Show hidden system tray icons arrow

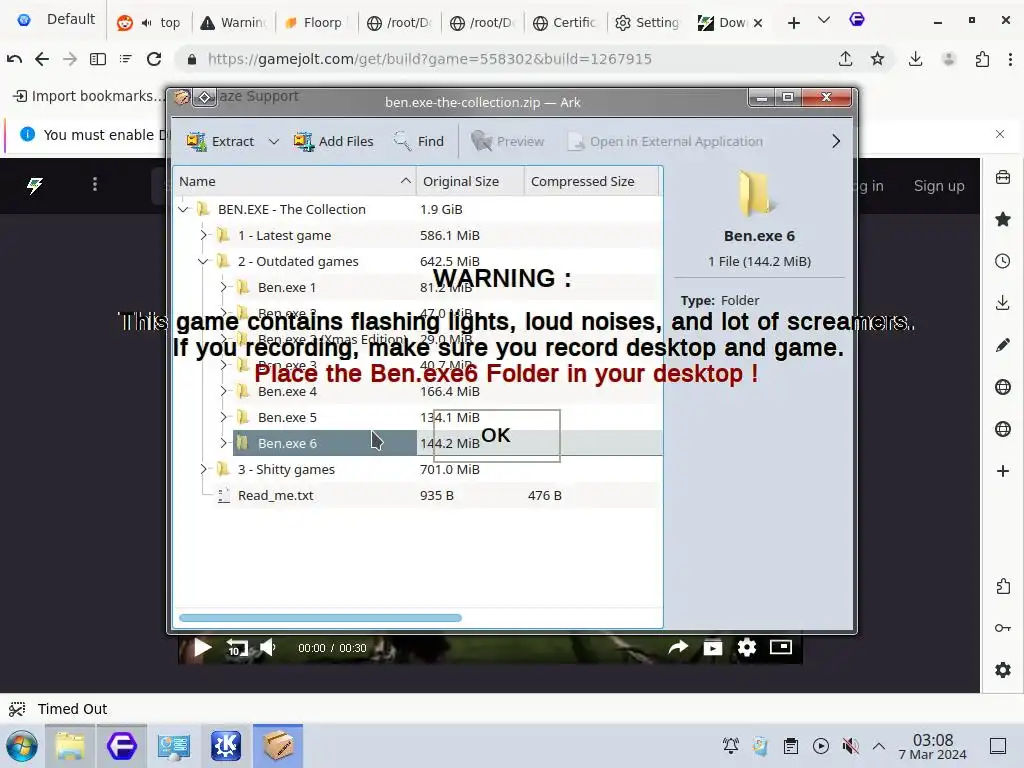point(879,746)
